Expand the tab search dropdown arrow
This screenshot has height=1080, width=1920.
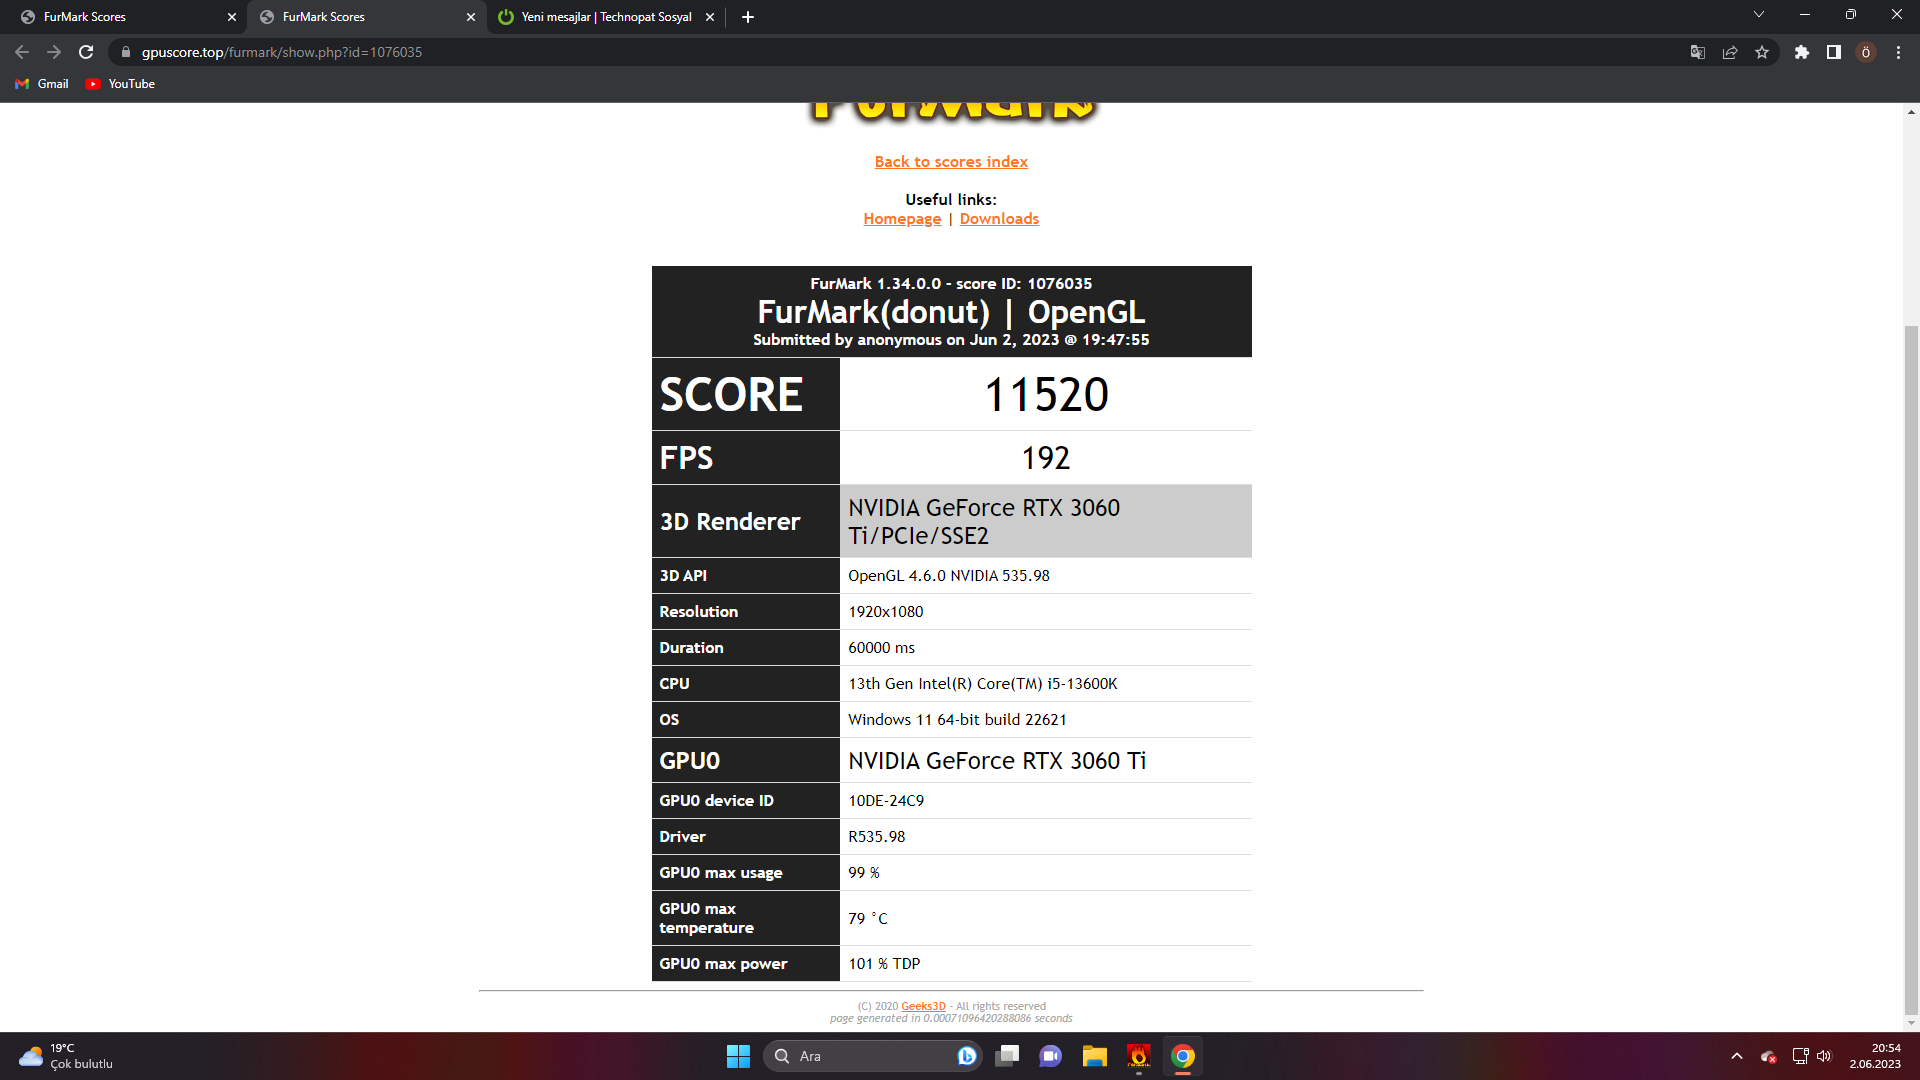tap(1758, 15)
